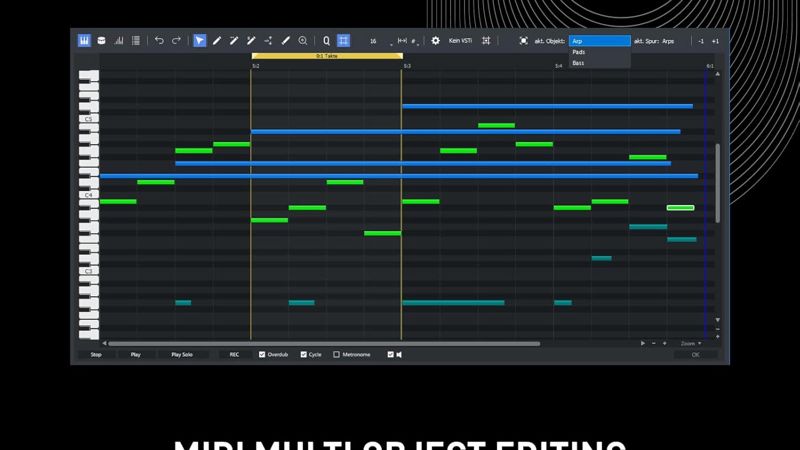Click the C5 key on piano keyboard

pyautogui.click(x=89, y=119)
